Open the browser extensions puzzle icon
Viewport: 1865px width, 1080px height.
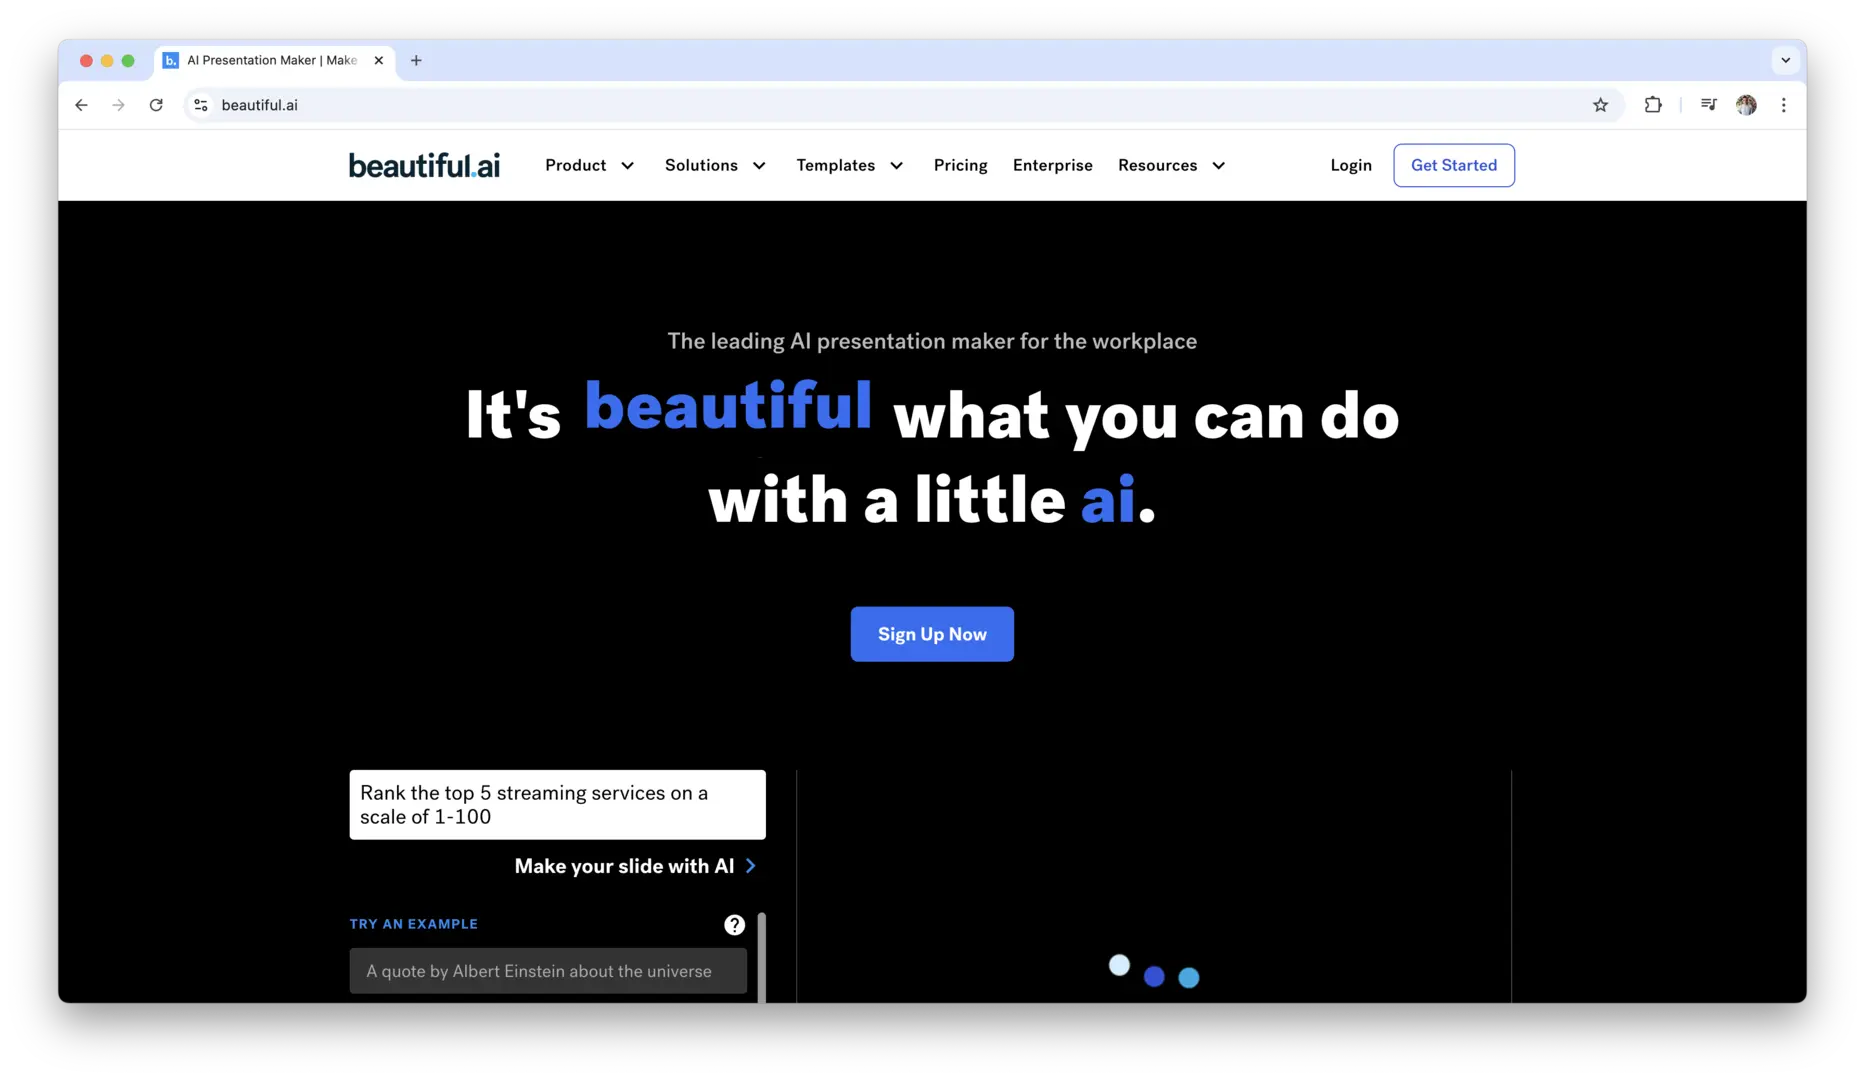tap(1653, 105)
